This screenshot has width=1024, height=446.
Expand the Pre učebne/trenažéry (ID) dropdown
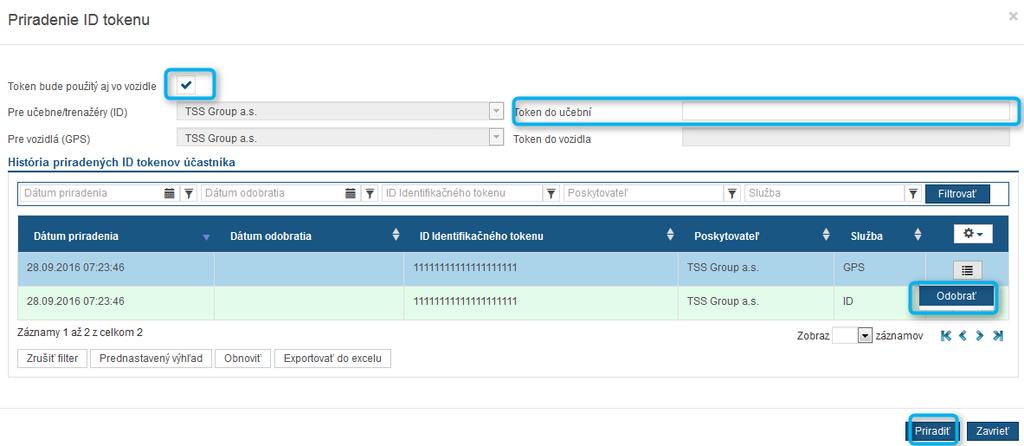[496, 112]
